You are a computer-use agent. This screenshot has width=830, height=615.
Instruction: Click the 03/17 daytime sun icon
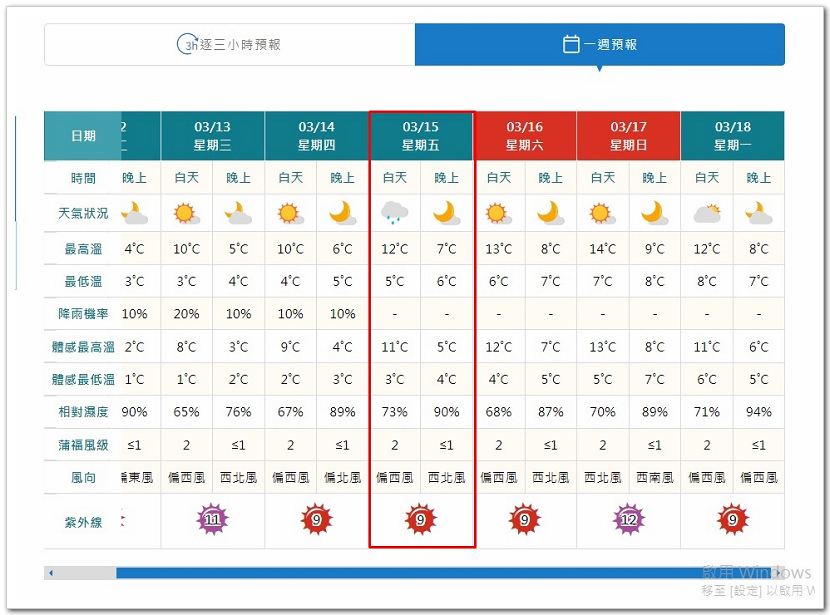(x=602, y=213)
